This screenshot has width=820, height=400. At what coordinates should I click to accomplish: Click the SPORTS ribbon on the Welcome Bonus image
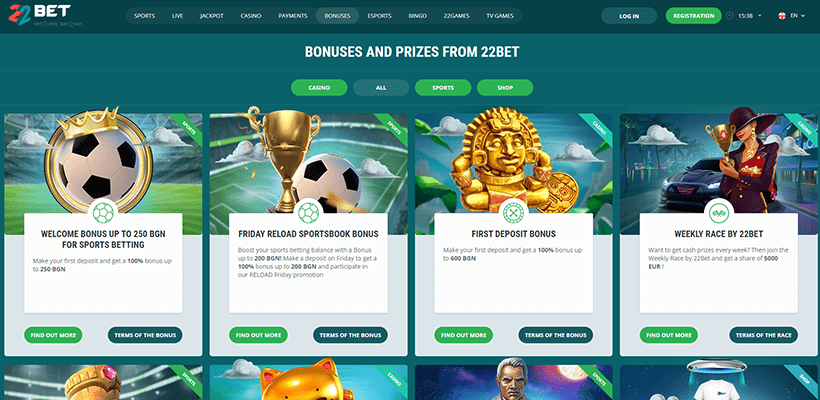coord(187,129)
